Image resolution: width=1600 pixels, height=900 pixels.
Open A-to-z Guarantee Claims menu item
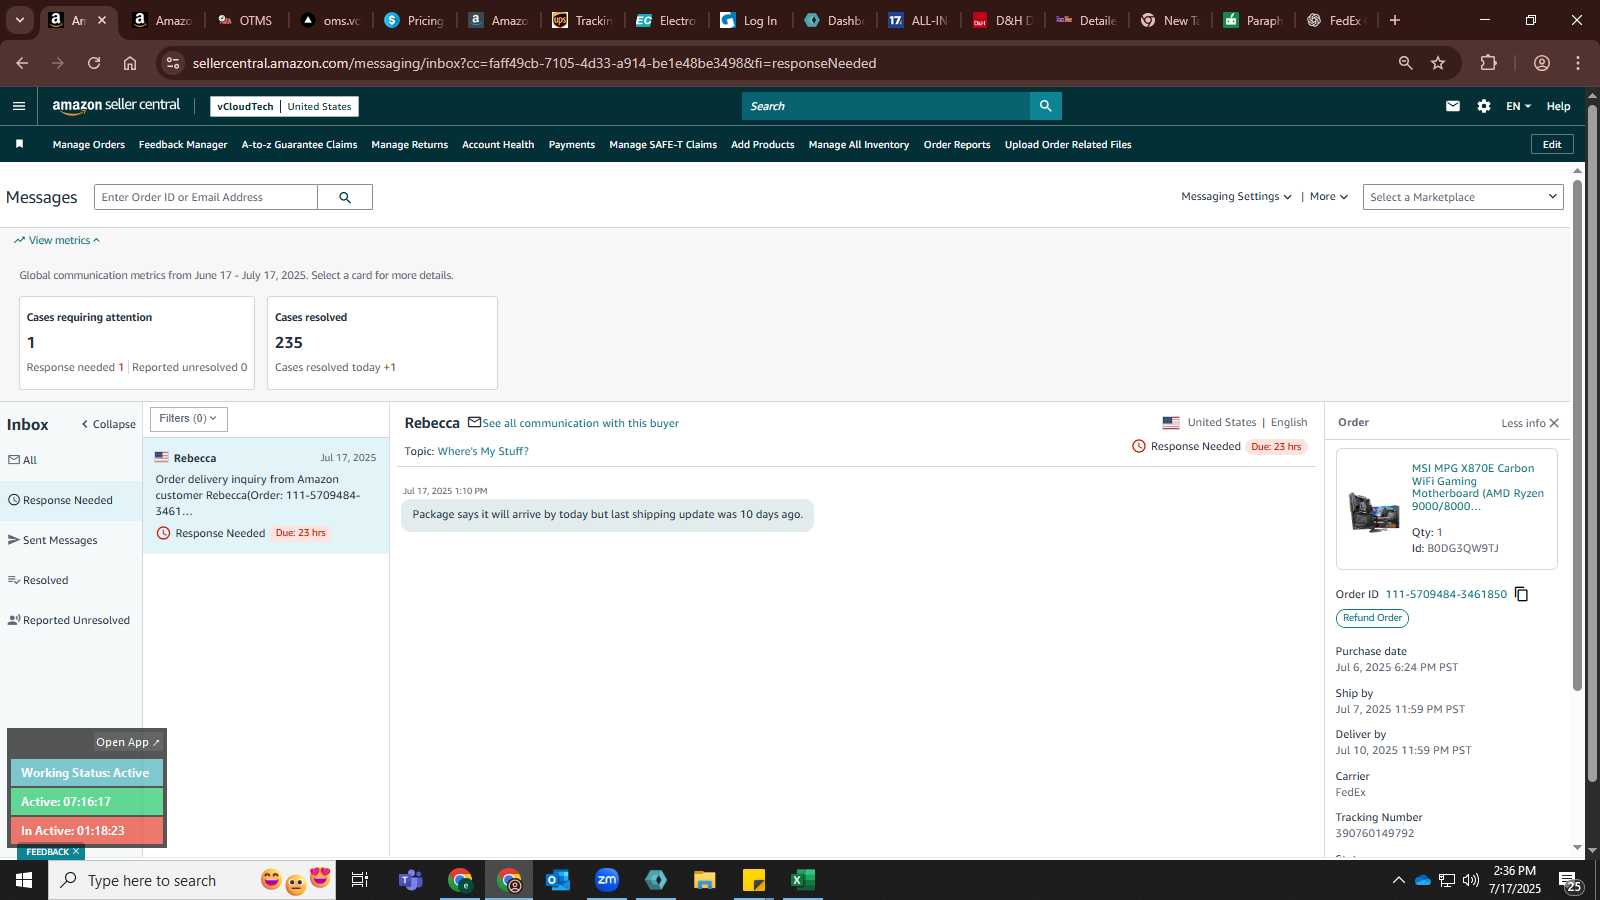point(299,145)
